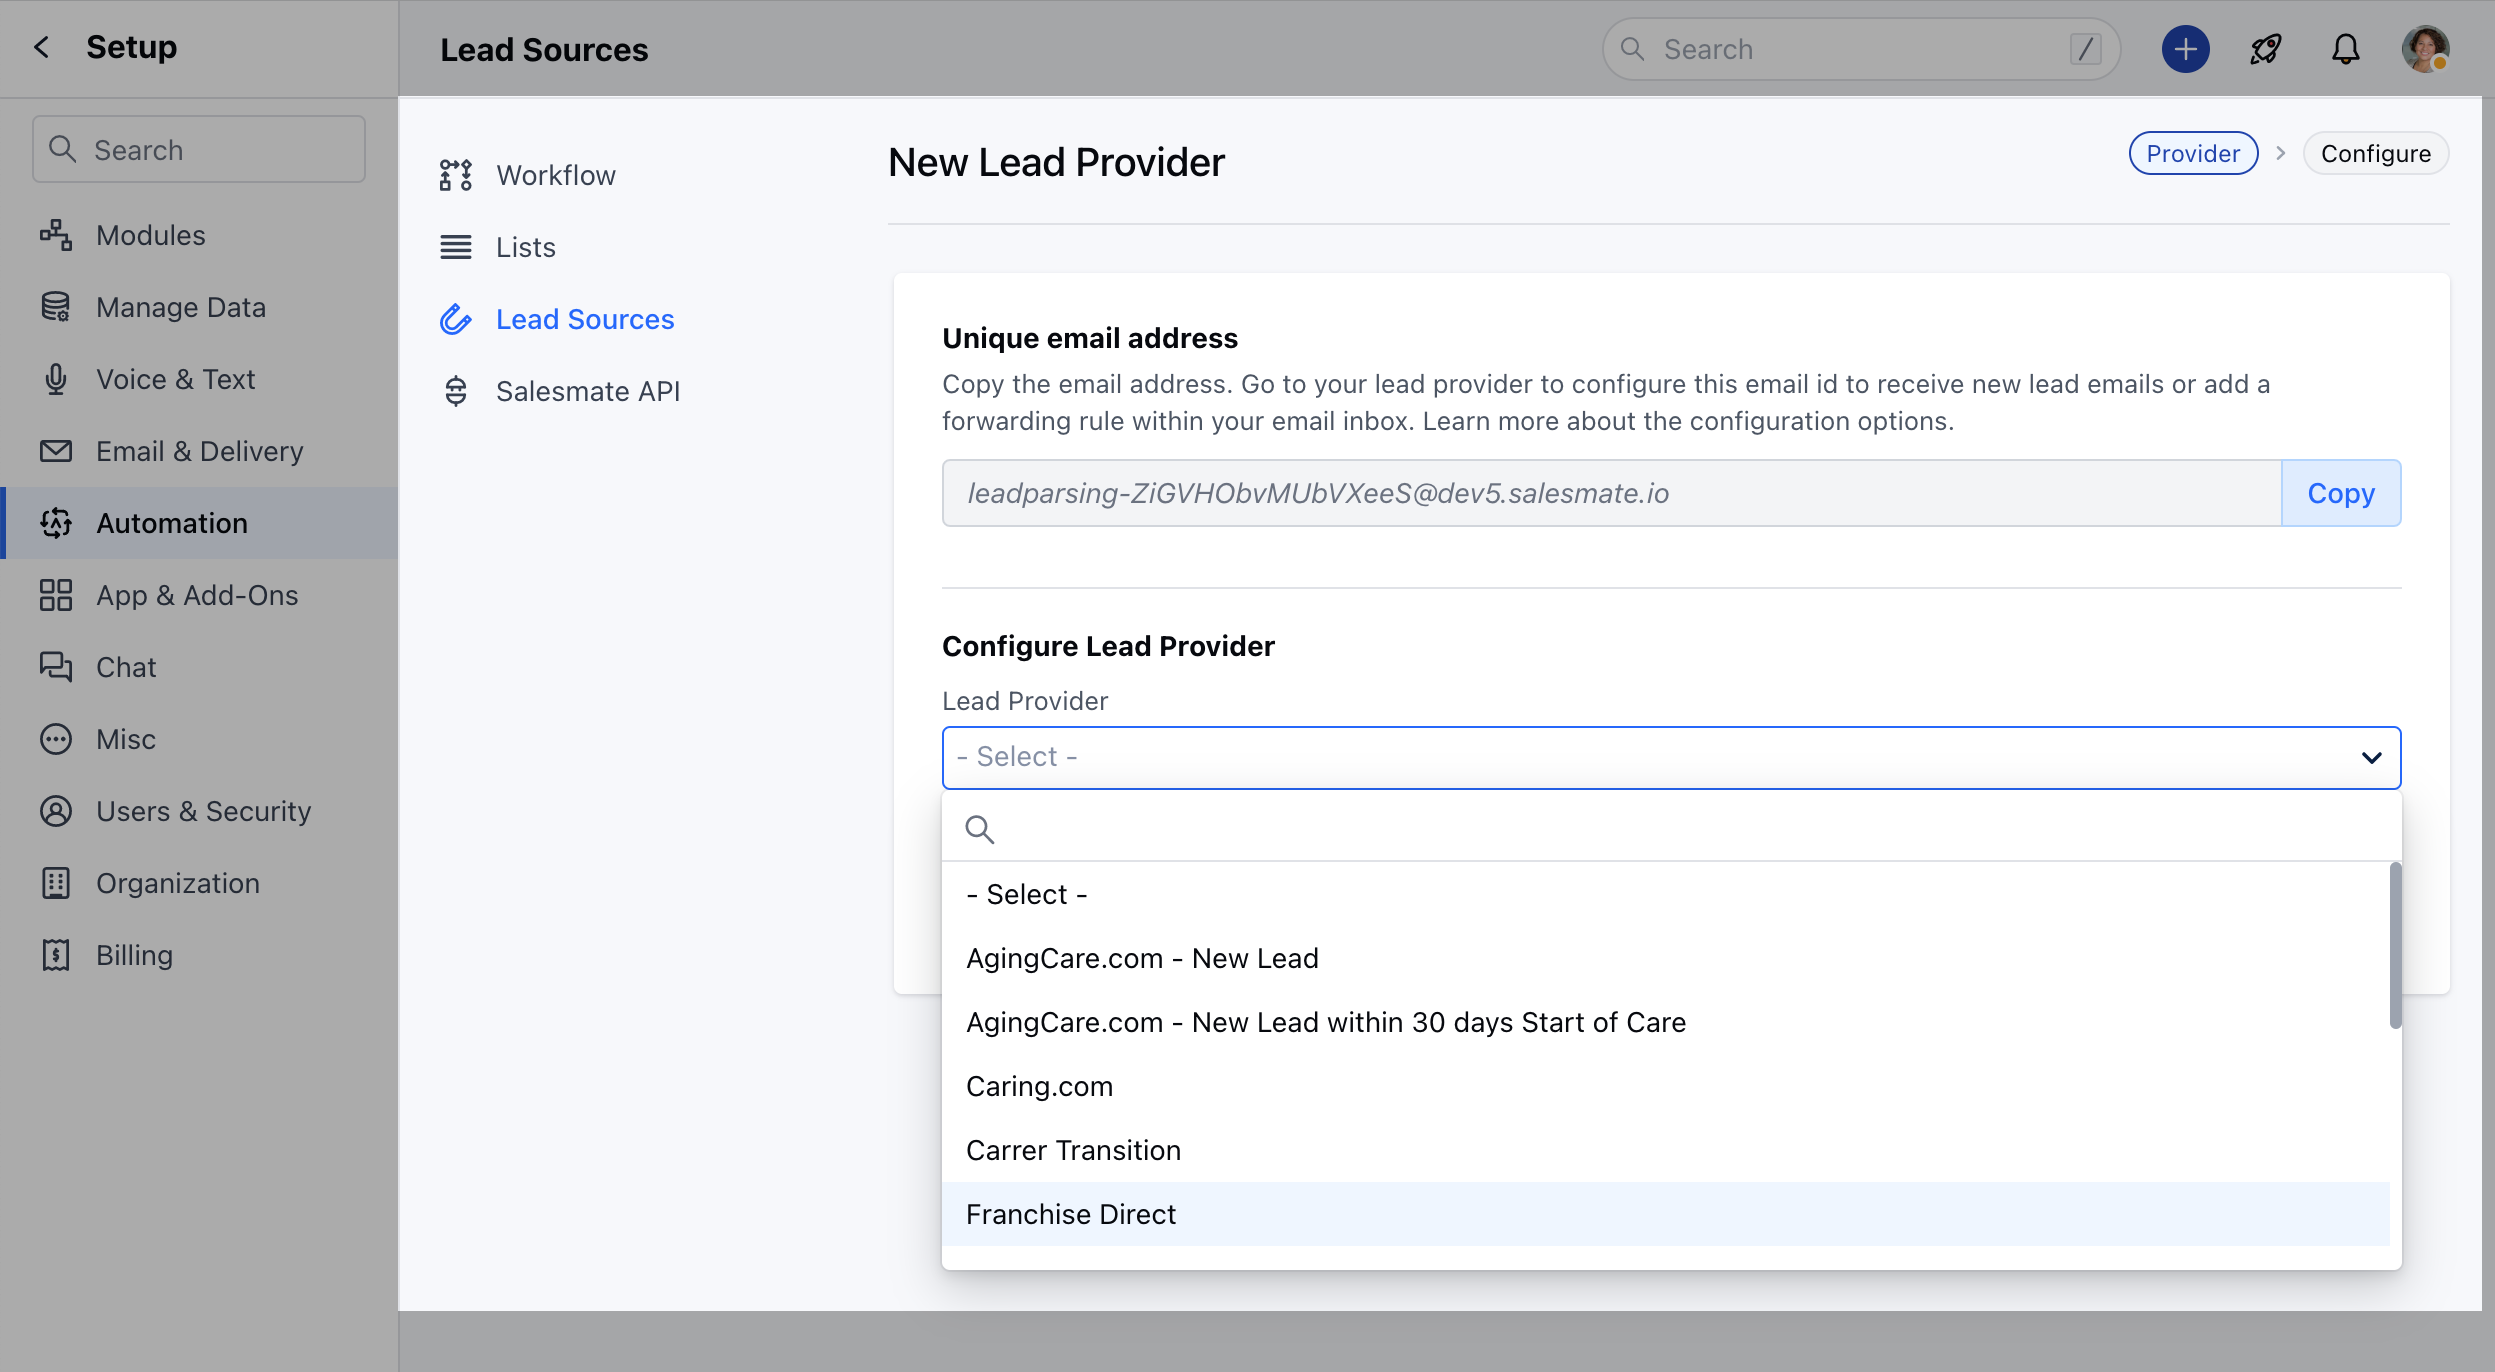Image resolution: width=2495 pixels, height=1372 pixels.
Task: Open the Lists automation page
Action: point(525,247)
